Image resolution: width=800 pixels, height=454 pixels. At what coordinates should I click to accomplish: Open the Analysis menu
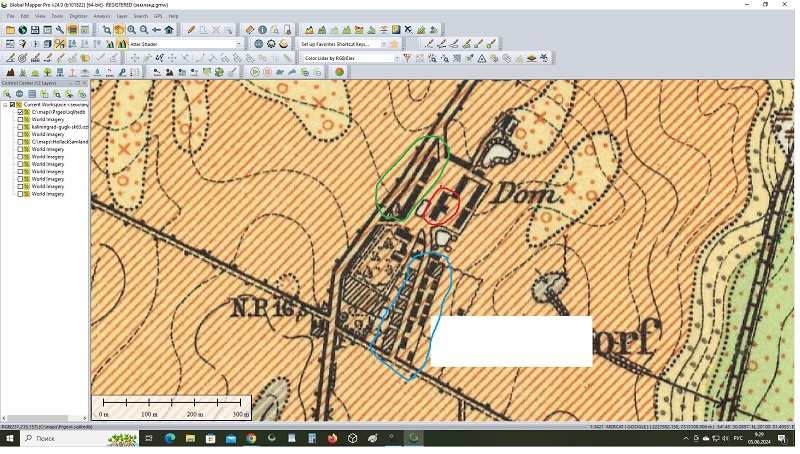[102, 17]
